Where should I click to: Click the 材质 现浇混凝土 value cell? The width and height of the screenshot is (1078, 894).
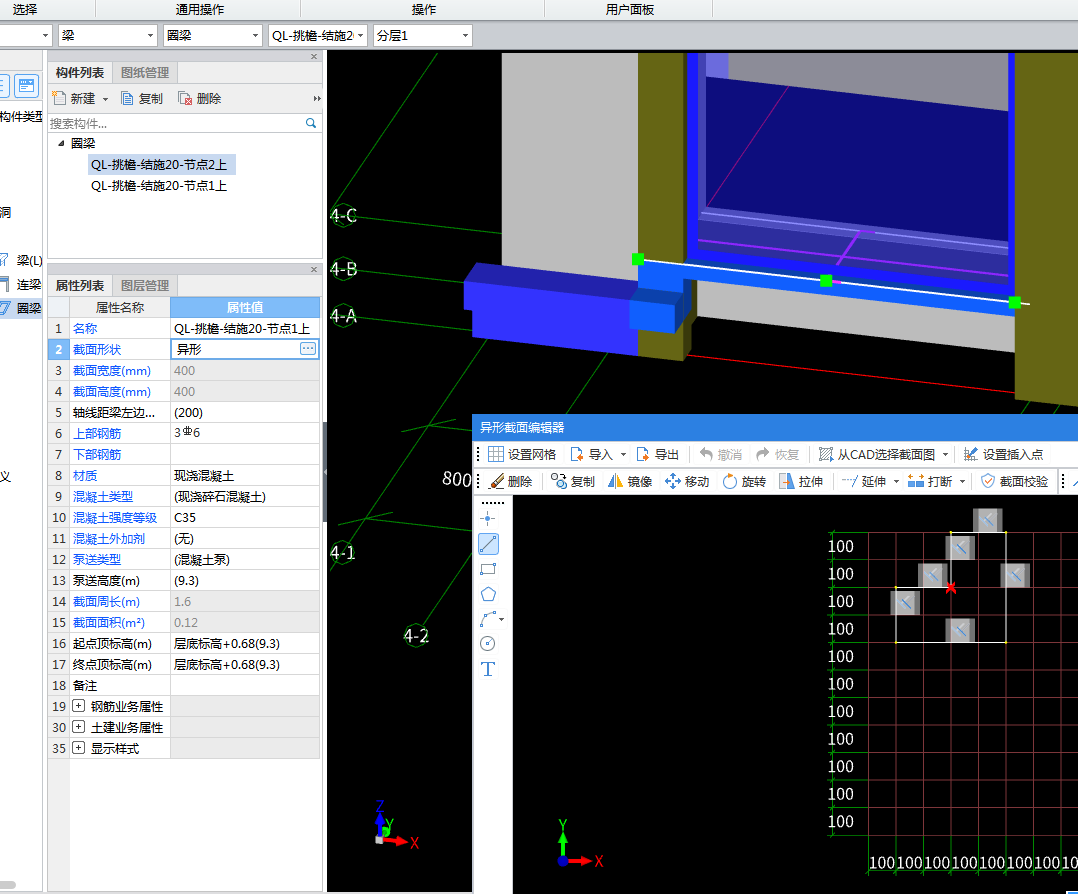(x=245, y=475)
